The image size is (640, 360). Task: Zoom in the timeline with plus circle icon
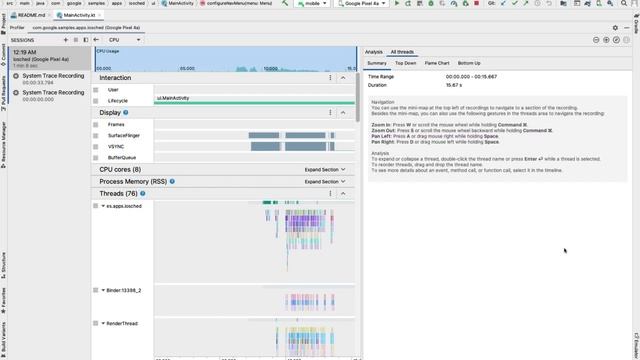pyautogui.click(x=606, y=40)
